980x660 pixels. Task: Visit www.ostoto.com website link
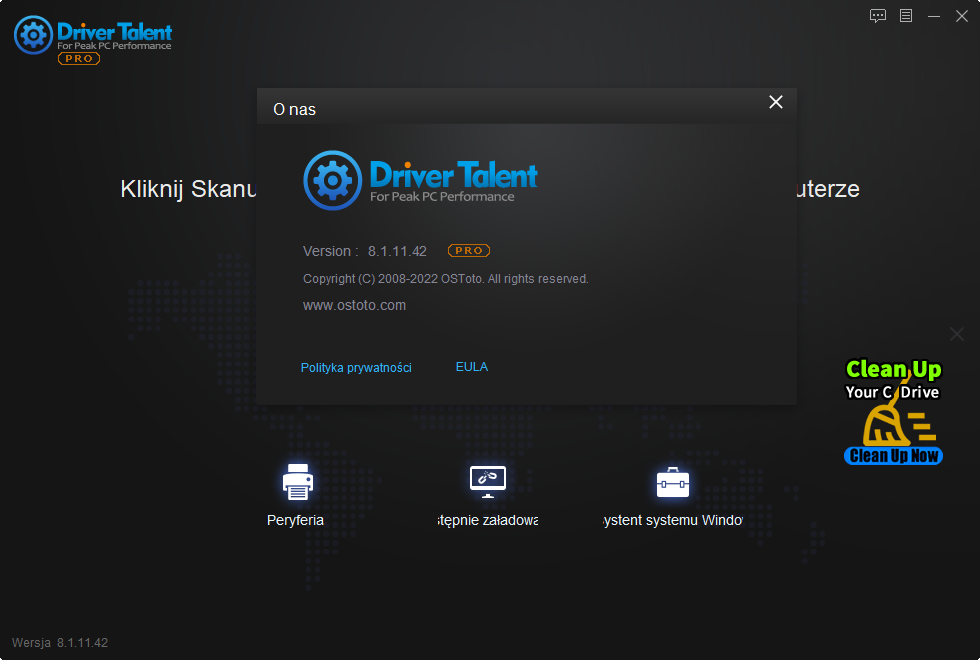pyautogui.click(x=354, y=305)
